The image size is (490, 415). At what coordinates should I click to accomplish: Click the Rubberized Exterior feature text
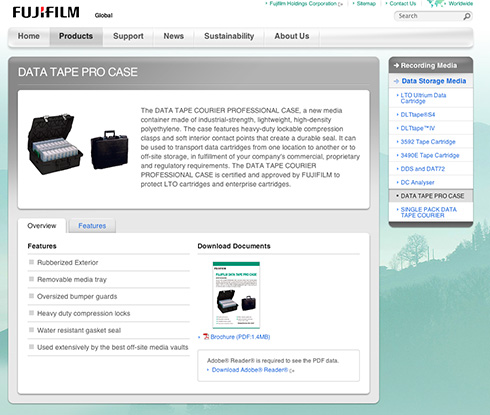67,263
